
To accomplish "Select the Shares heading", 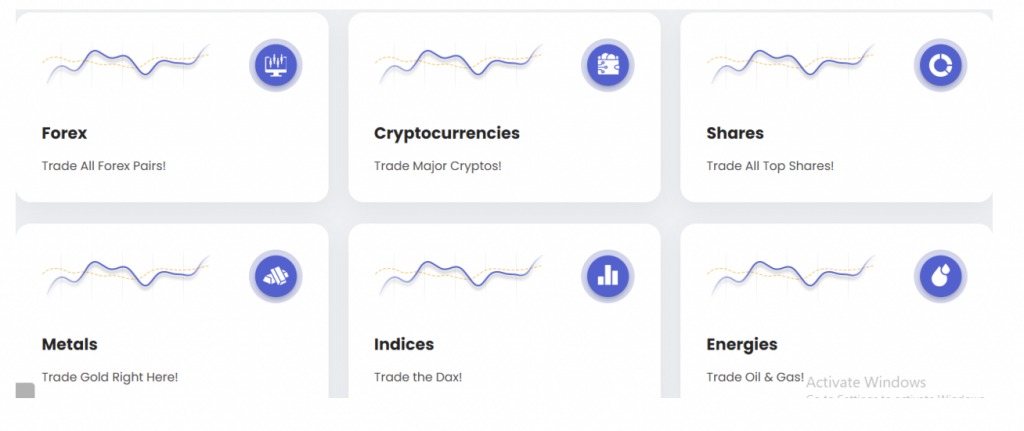I will click(x=735, y=133).
